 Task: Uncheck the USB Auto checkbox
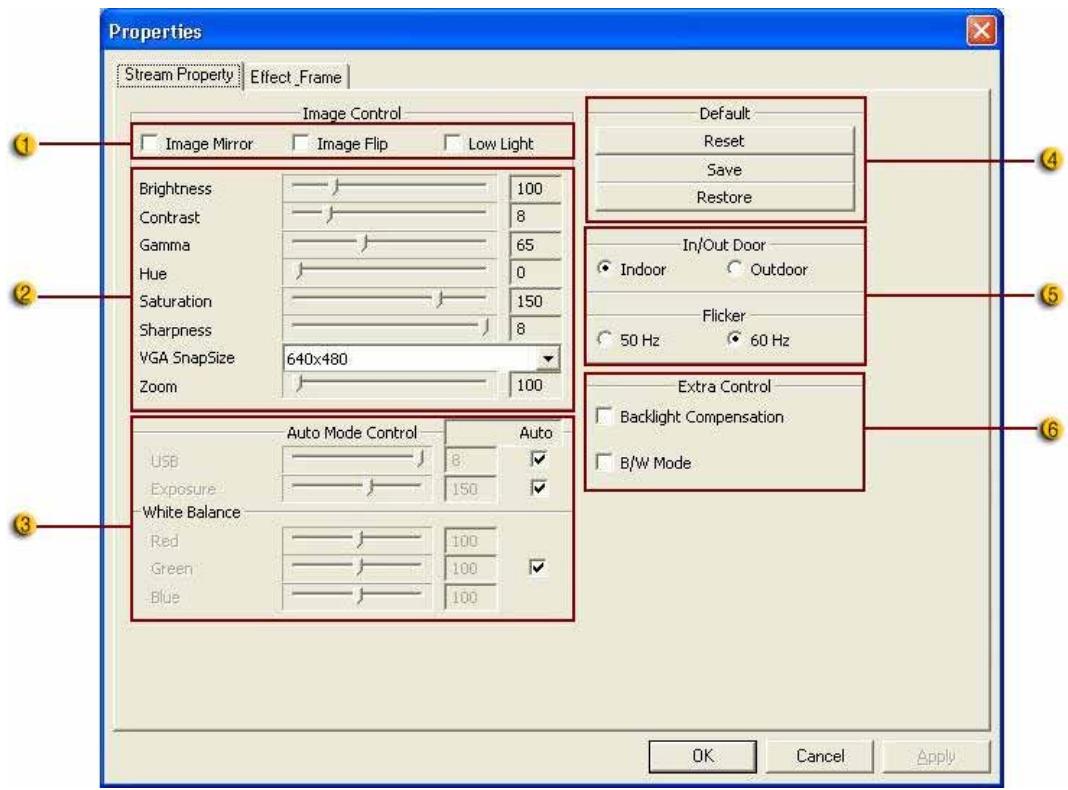(x=538, y=459)
